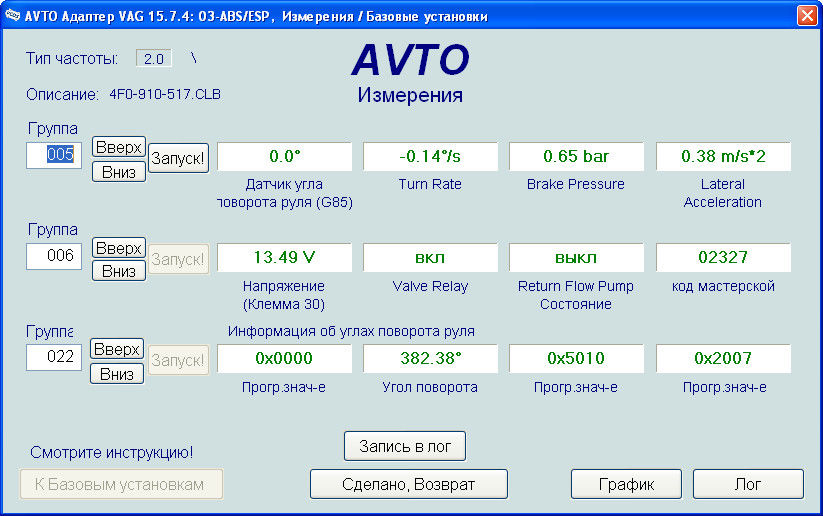Click Вниз next to group 006
823x516 pixels.
click(x=119, y=271)
